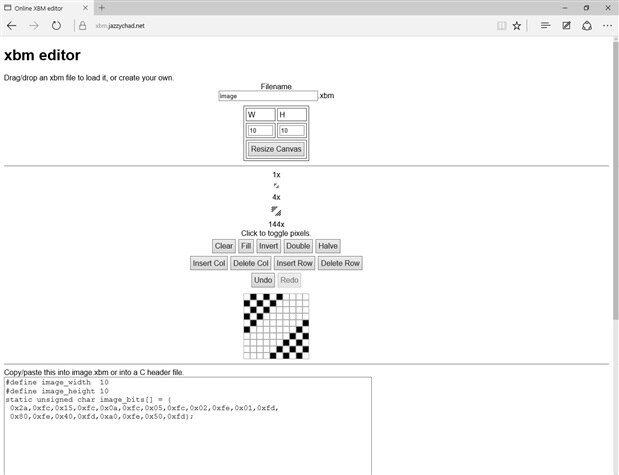Screen dimensions: 619x475
Task: Click the 1x preview thumbnail
Action: (276, 185)
